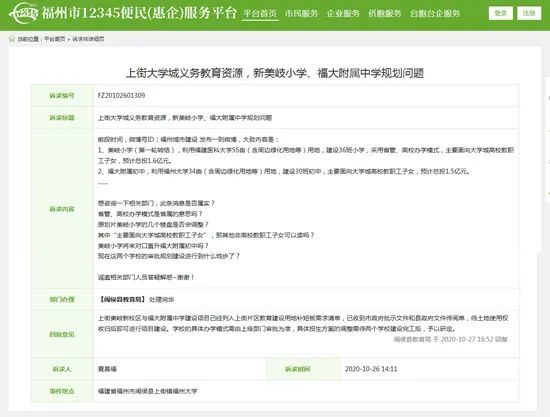Click the line about 福大附属初中 30班初中

(284, 171)
